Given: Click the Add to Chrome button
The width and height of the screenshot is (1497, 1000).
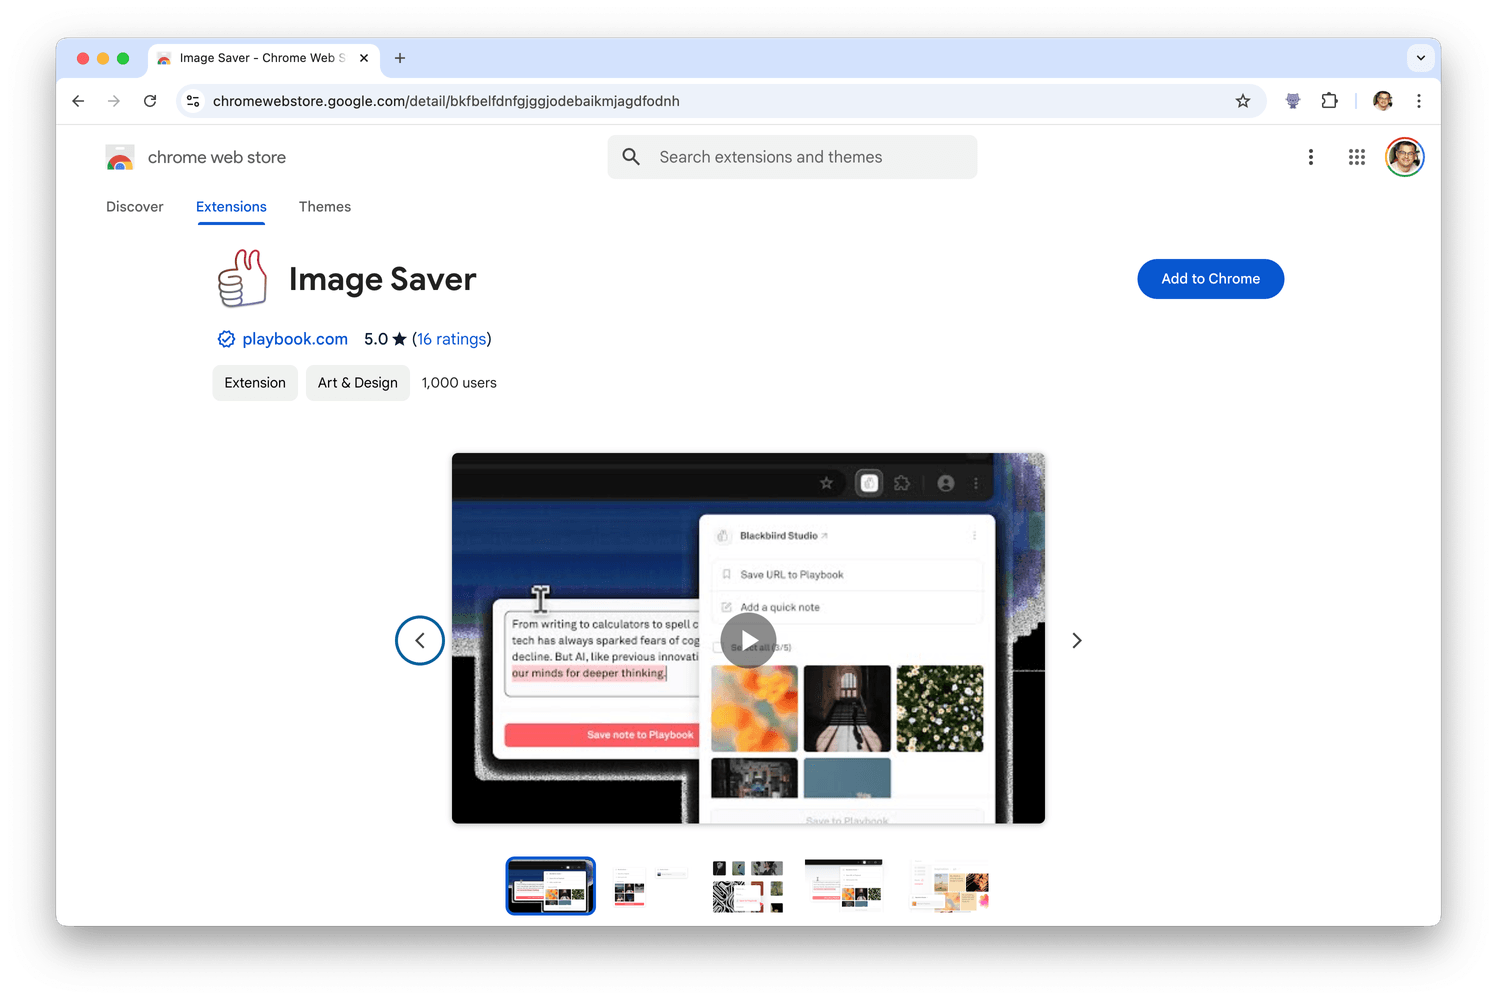Looking at the screenshot, I should (x=1210, y=279).
